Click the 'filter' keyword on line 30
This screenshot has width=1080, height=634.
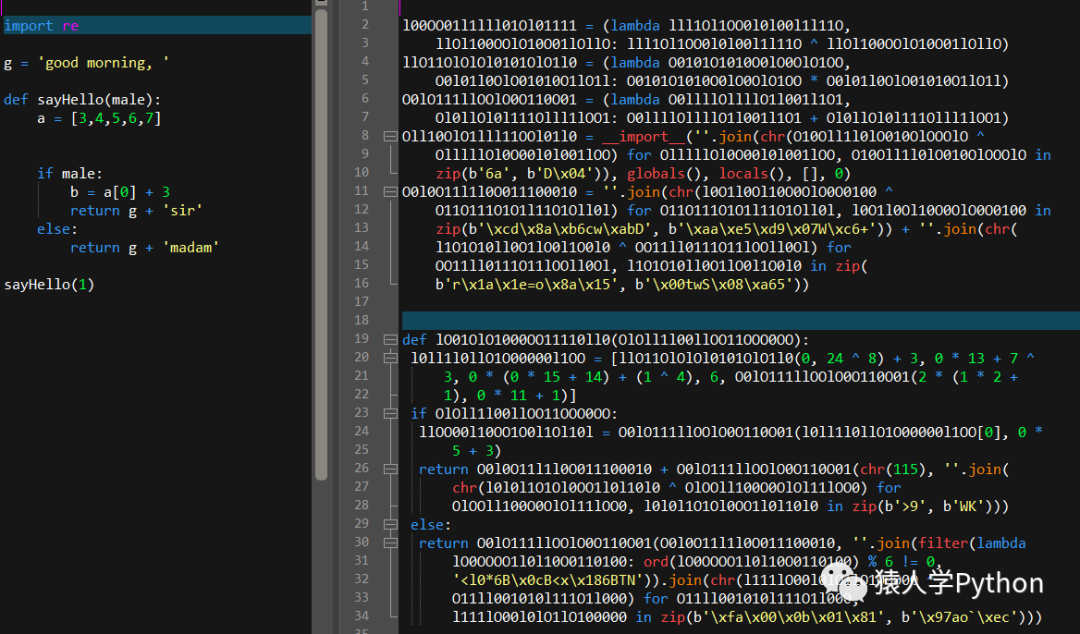[x=943, y=543]
